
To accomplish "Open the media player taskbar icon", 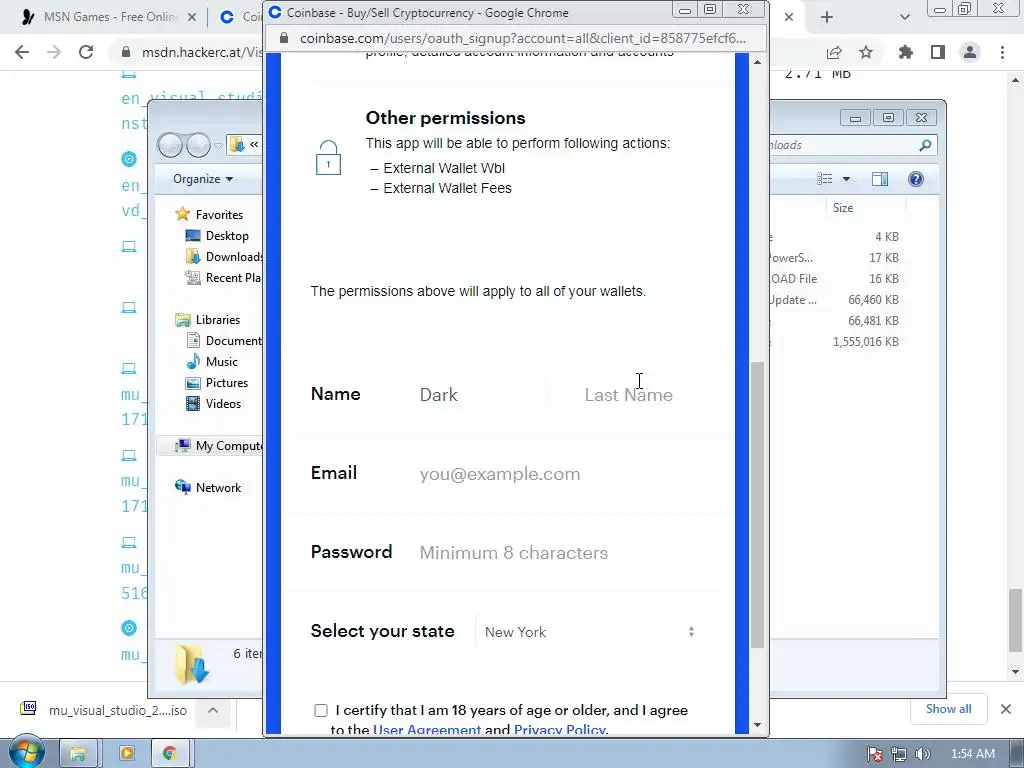I will click(126, 754).
